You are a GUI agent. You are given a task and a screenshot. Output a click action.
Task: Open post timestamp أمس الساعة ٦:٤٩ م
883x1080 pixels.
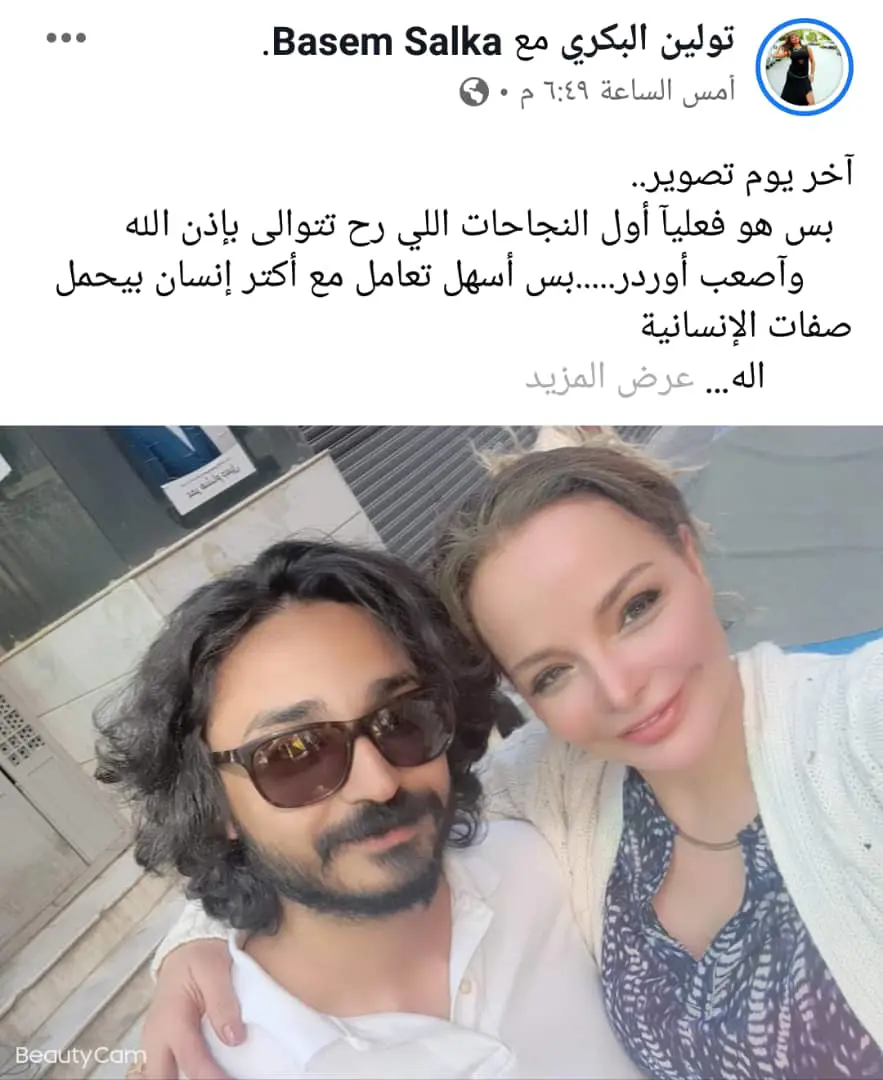[x=627, y=92]
